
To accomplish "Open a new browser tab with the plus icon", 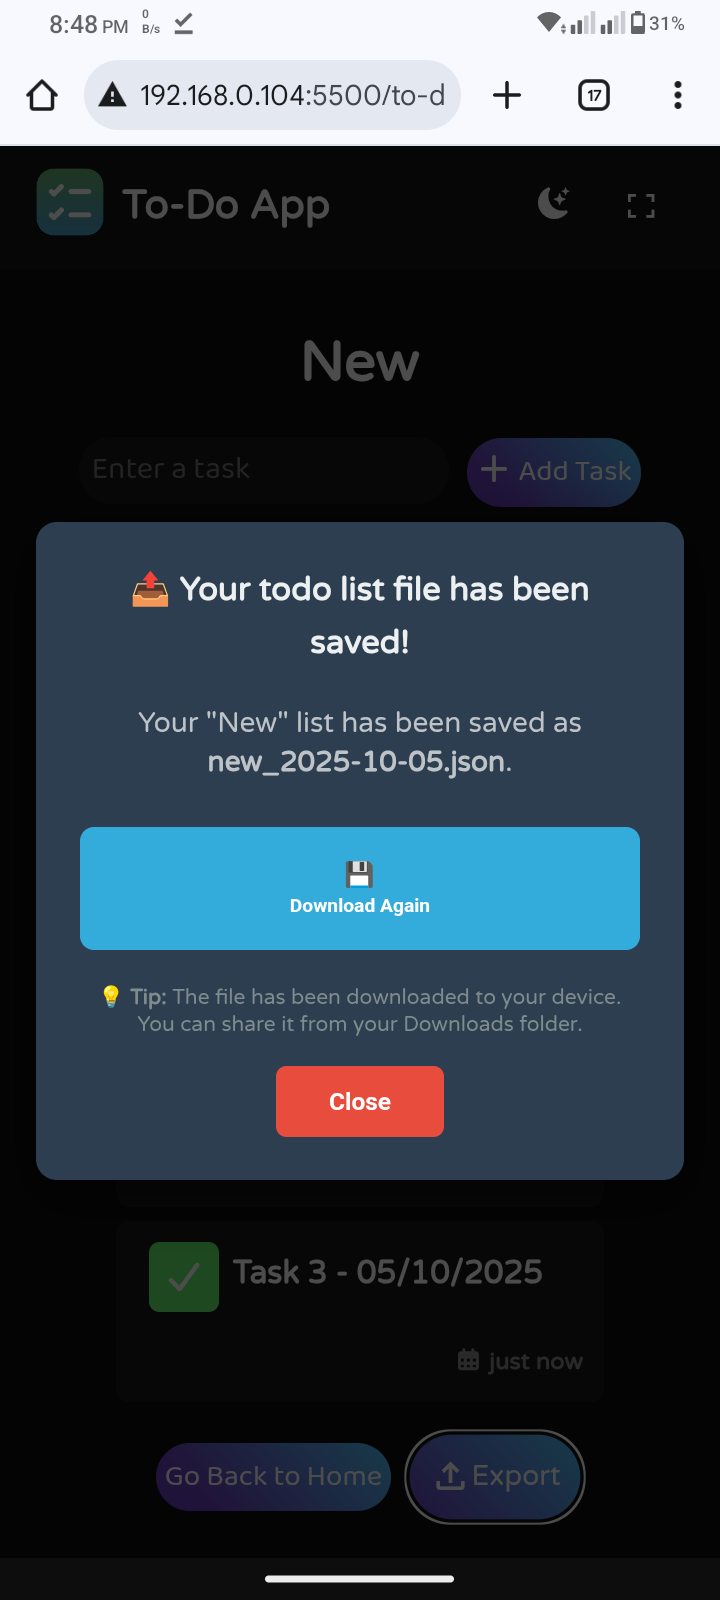I will point(507,95).
